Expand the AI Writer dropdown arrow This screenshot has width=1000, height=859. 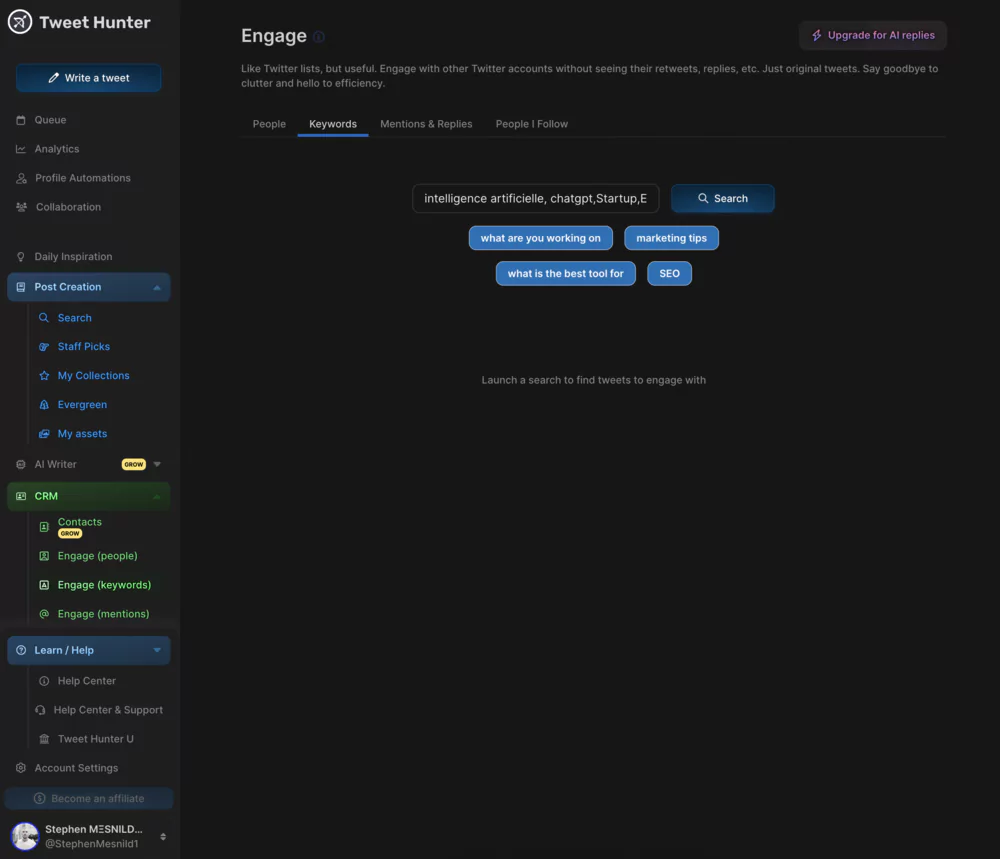tap(157, 464)
